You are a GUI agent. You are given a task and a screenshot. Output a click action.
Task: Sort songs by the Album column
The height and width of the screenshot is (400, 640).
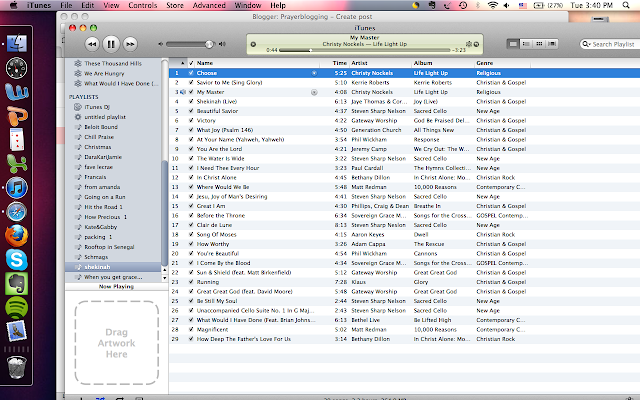coord(443,63)
